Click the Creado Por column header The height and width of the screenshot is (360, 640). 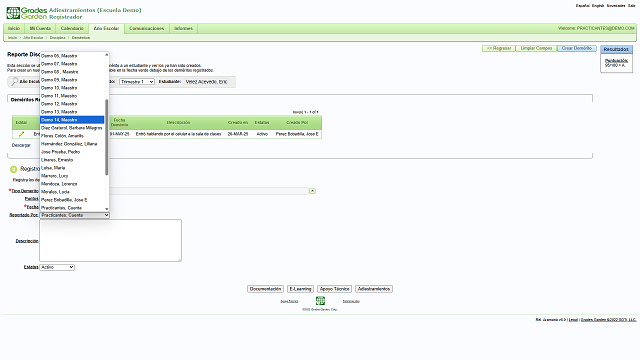pos(297,122)
